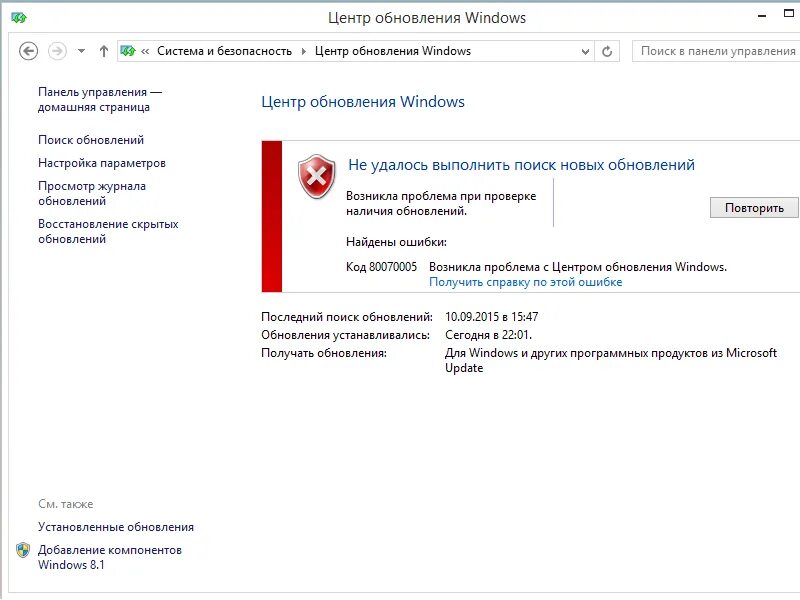Click the title bar Windows Update icon
Screen dimensions: 800x600
point(18,18)
